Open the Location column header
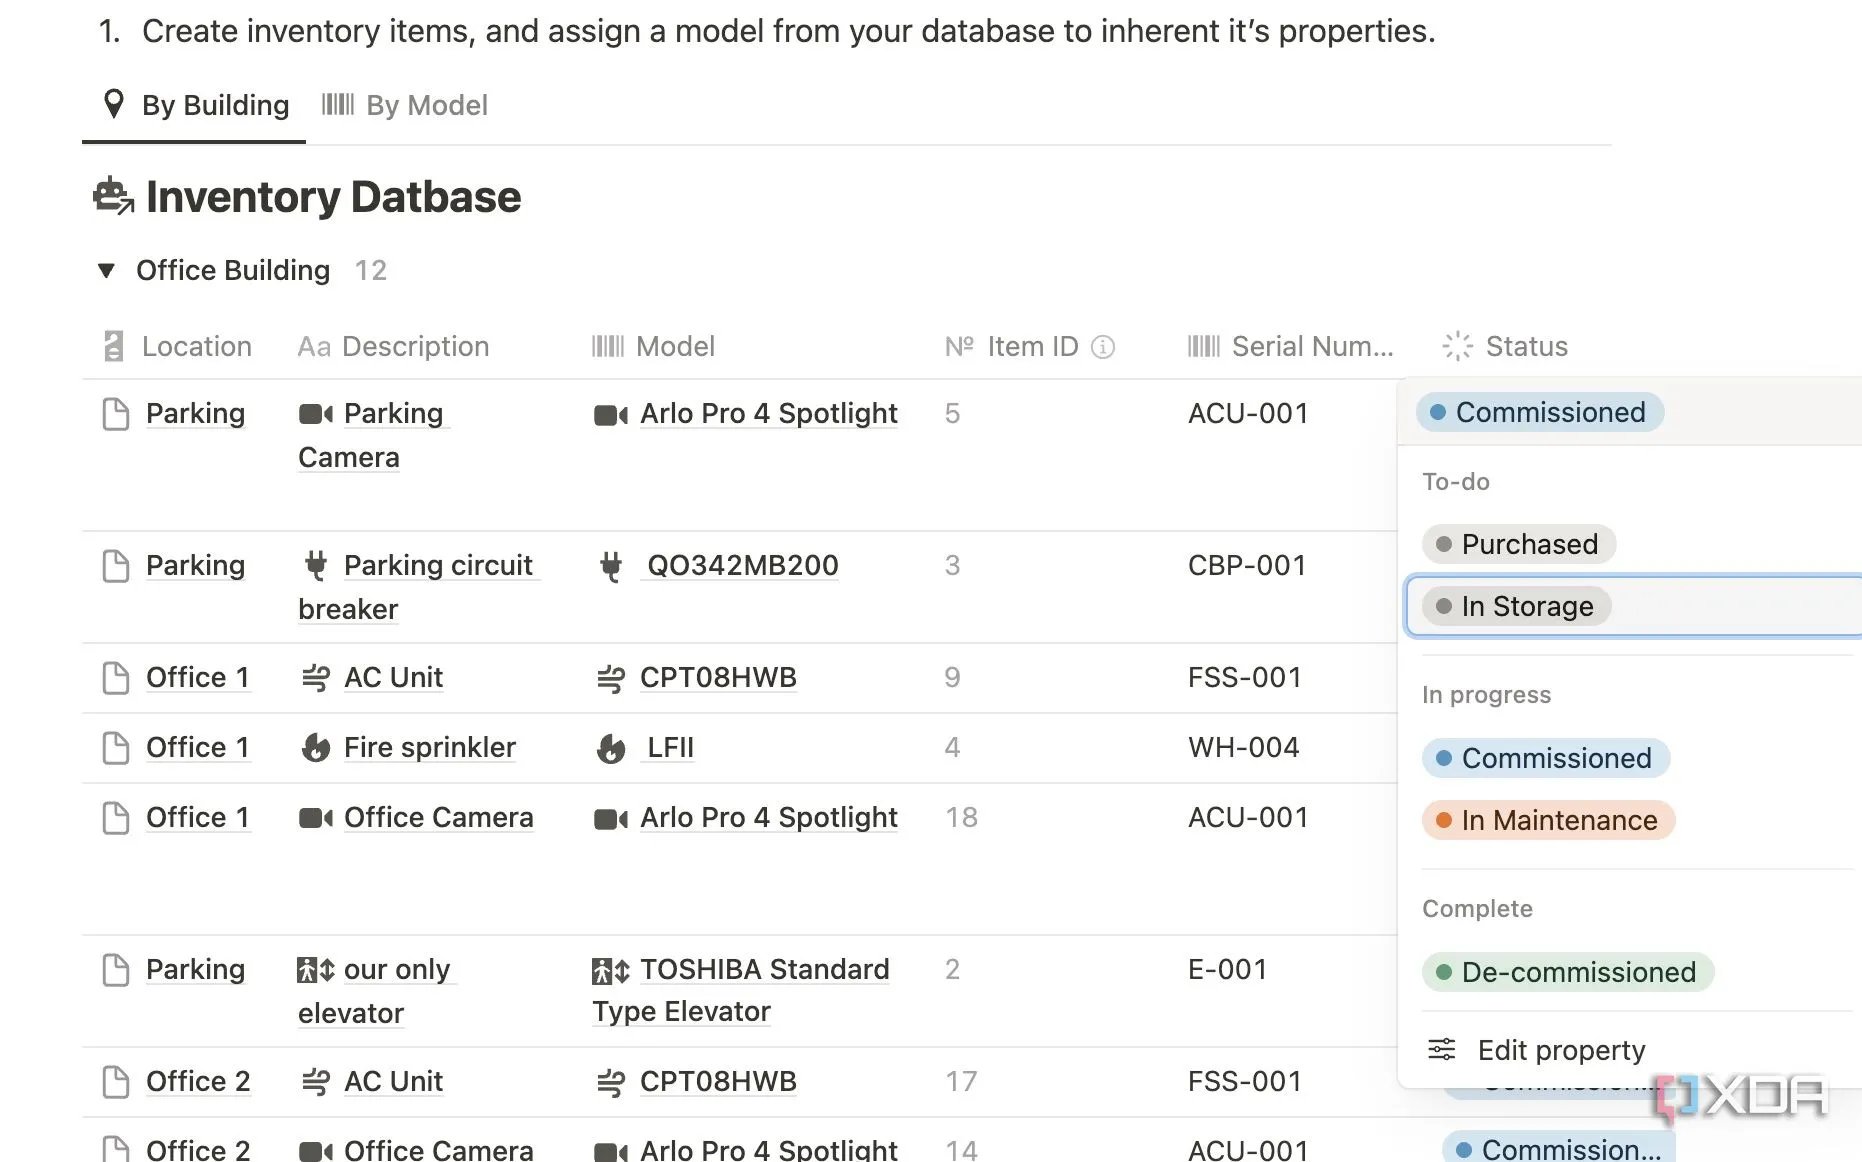The width and height of the screenshot is (1862, 1162). (x=178, y=346)
